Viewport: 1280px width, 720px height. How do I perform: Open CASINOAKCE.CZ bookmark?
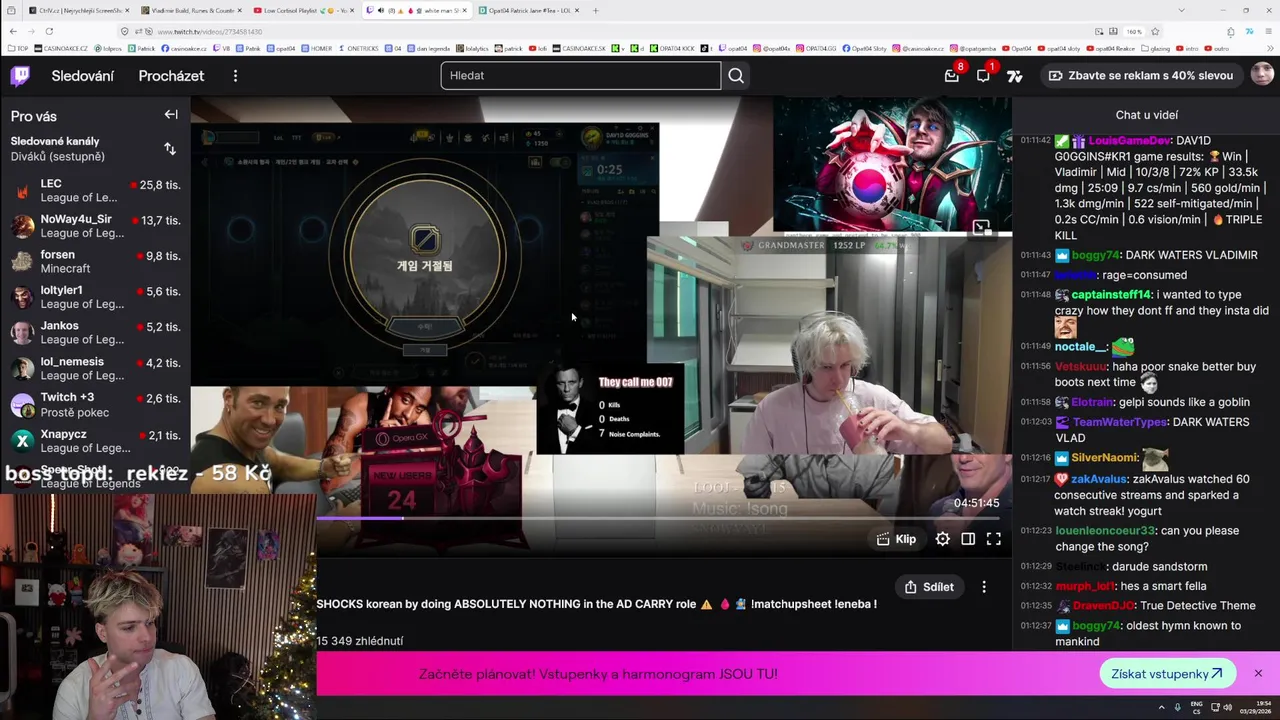61,48
